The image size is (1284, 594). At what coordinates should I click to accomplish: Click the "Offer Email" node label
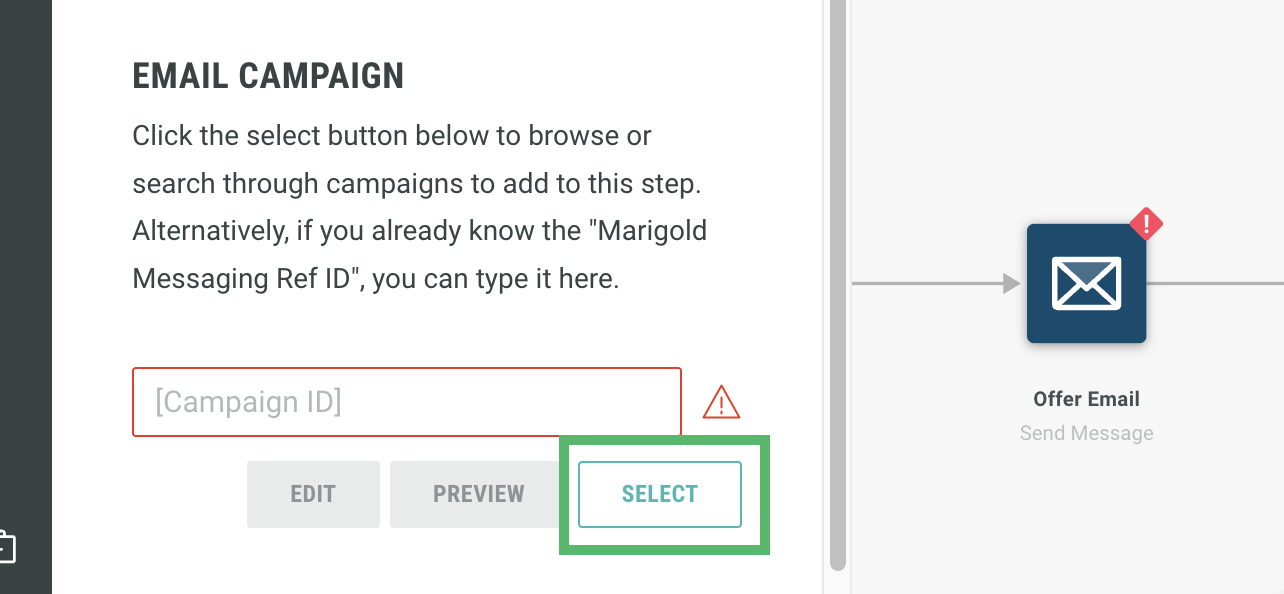tap(1086, 399)
